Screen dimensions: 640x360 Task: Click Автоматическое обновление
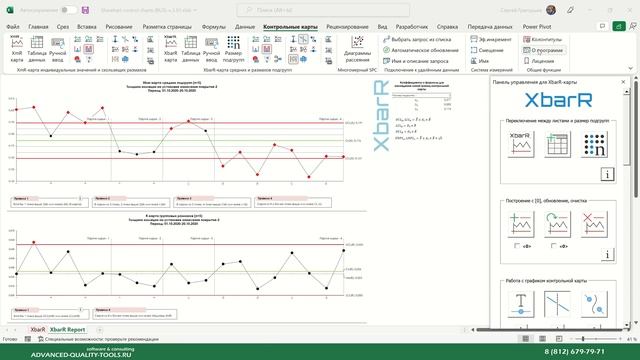pos(421,50)
